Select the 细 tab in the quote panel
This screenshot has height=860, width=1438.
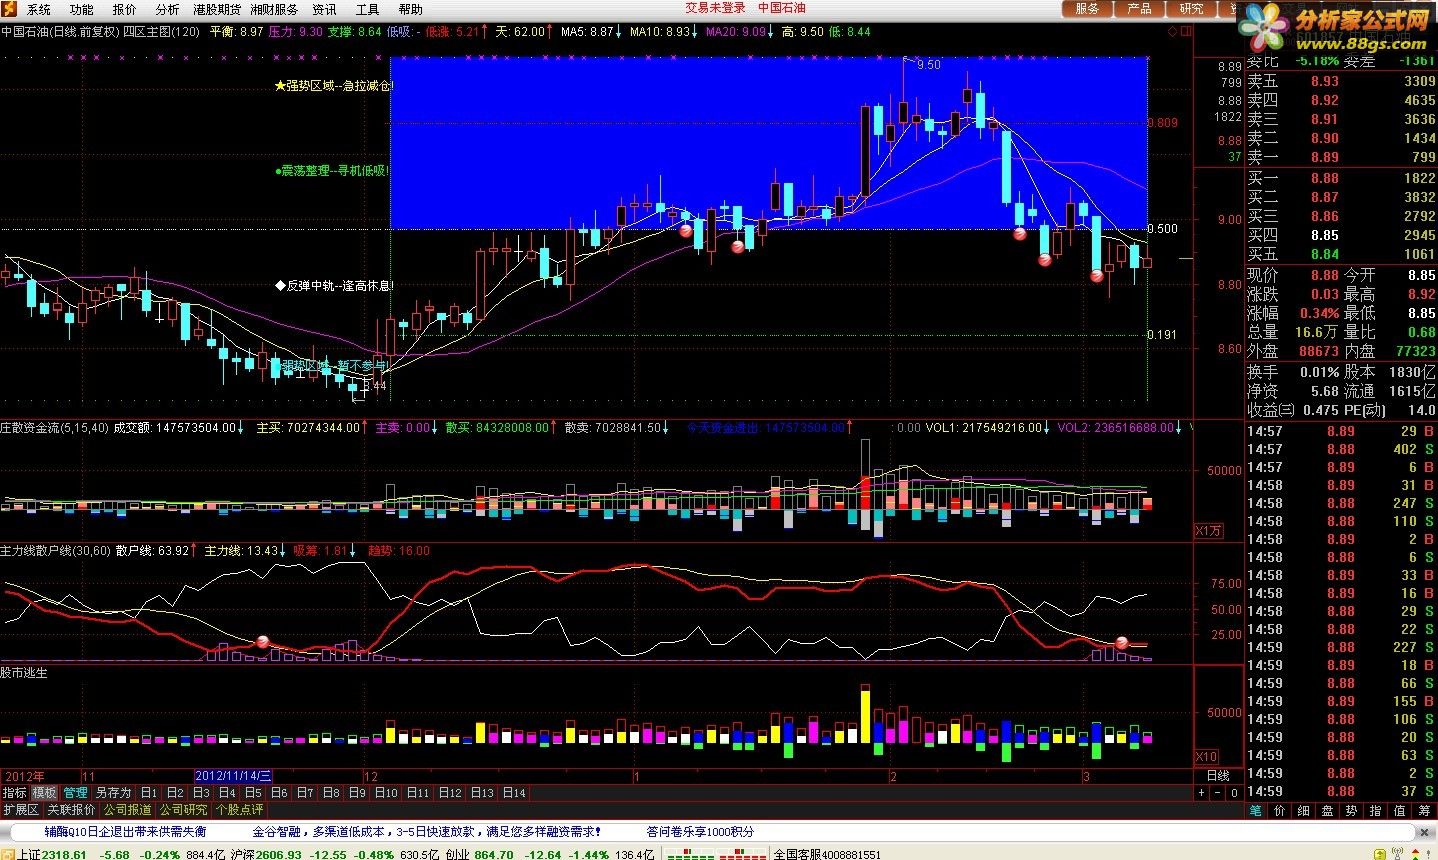point(1304,811)
